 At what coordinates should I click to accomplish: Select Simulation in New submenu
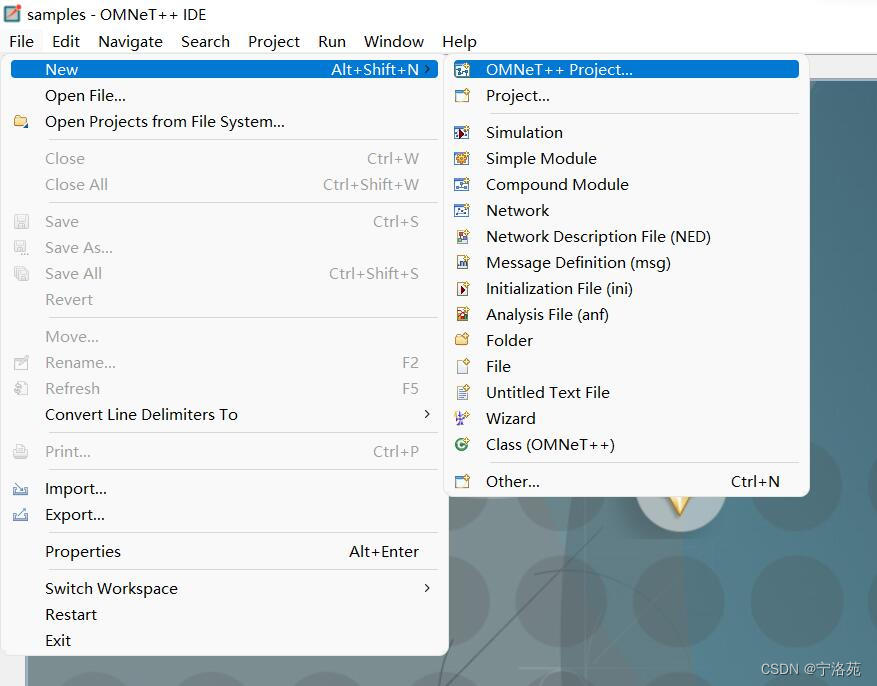pos(626,133)
